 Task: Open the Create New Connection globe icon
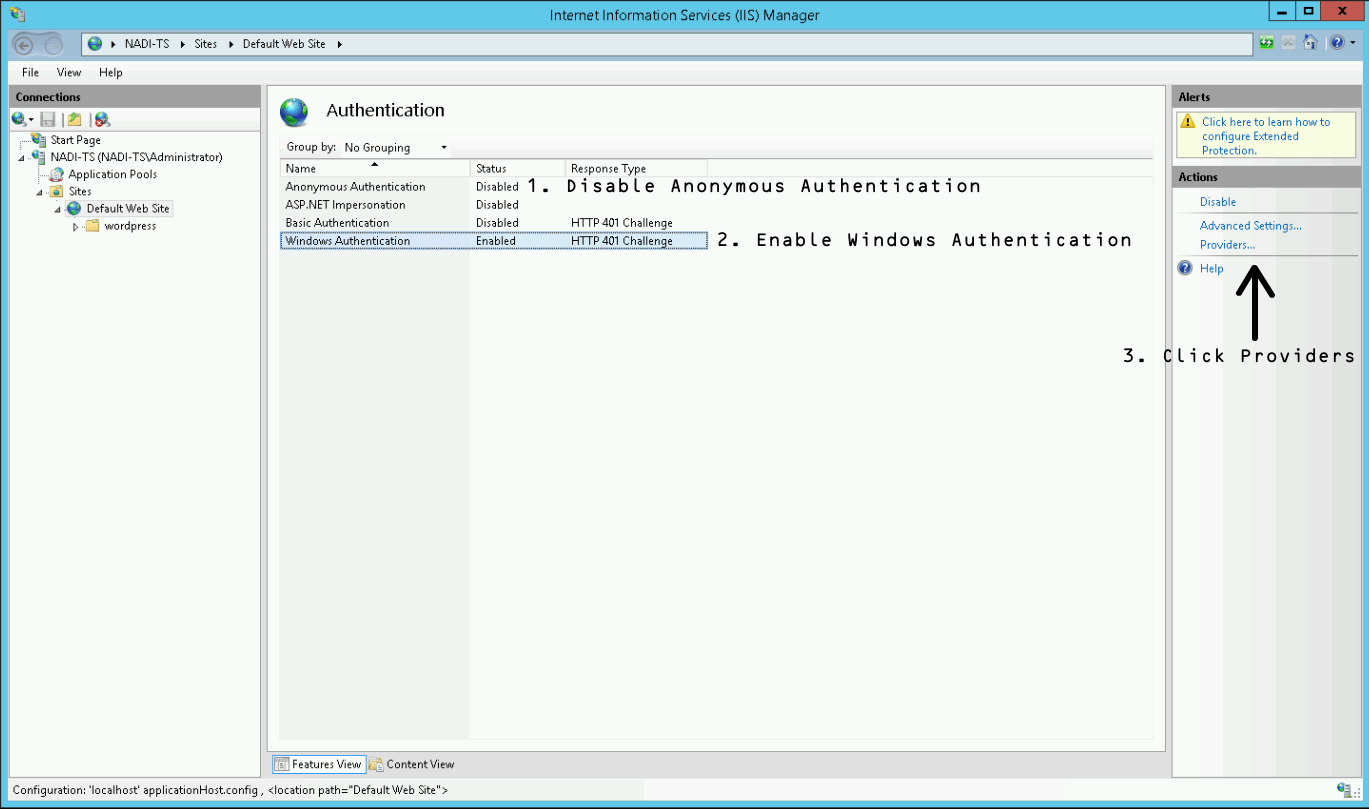click(x=16, y=119)
